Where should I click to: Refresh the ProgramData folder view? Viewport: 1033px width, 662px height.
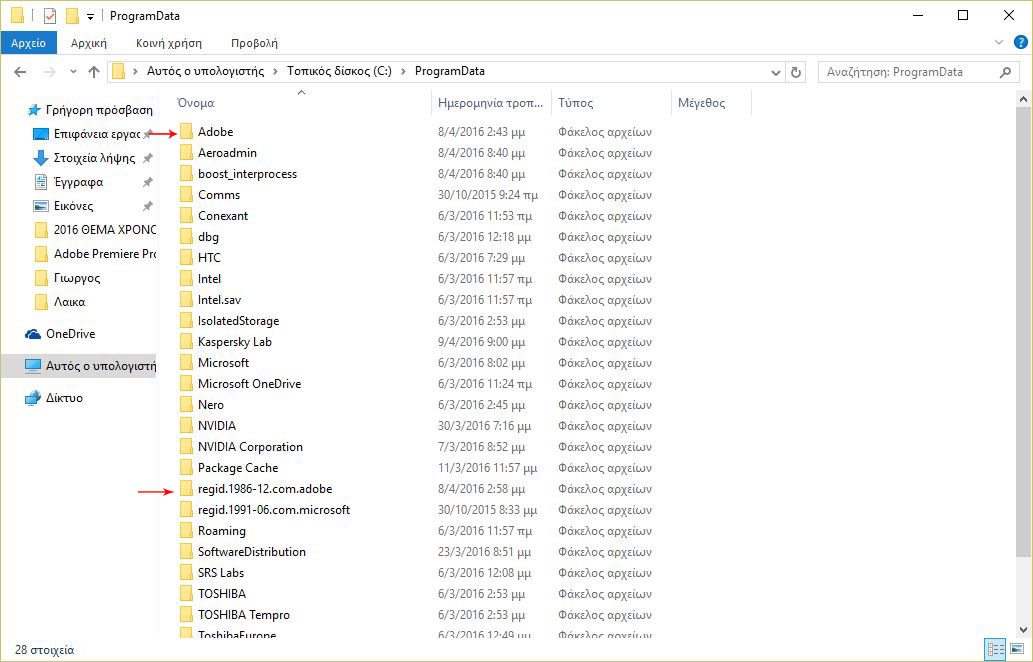pos(796,72)
